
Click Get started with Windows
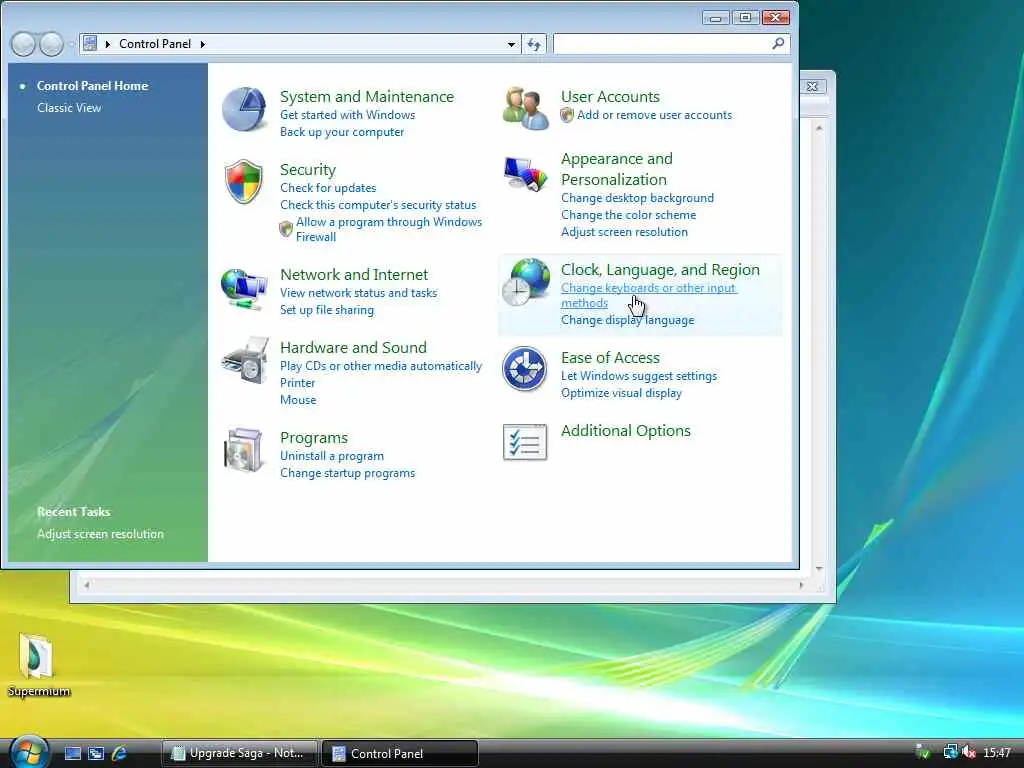[347, 115]
